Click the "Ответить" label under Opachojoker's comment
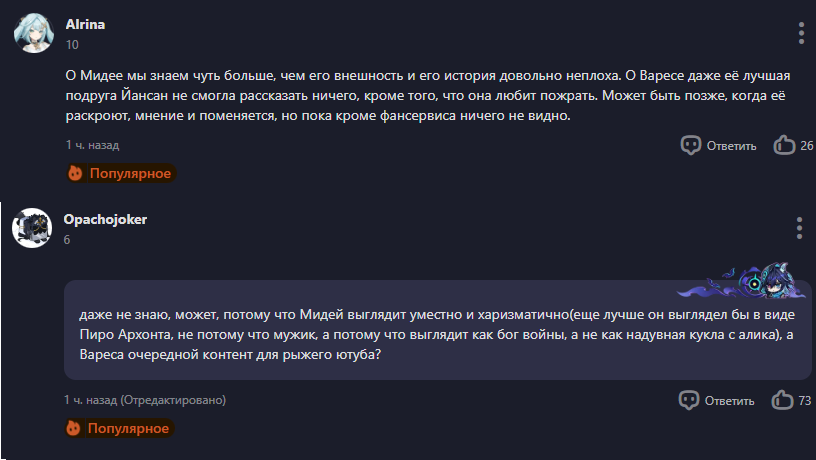 tap(730, 401)
